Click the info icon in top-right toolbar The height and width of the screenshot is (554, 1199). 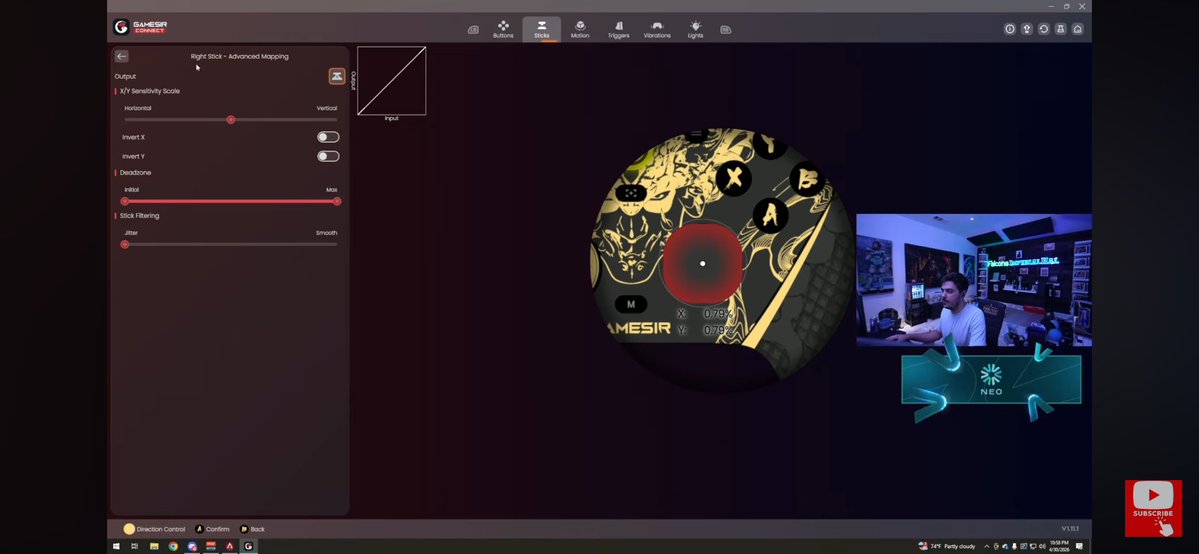click(1010, 29)
